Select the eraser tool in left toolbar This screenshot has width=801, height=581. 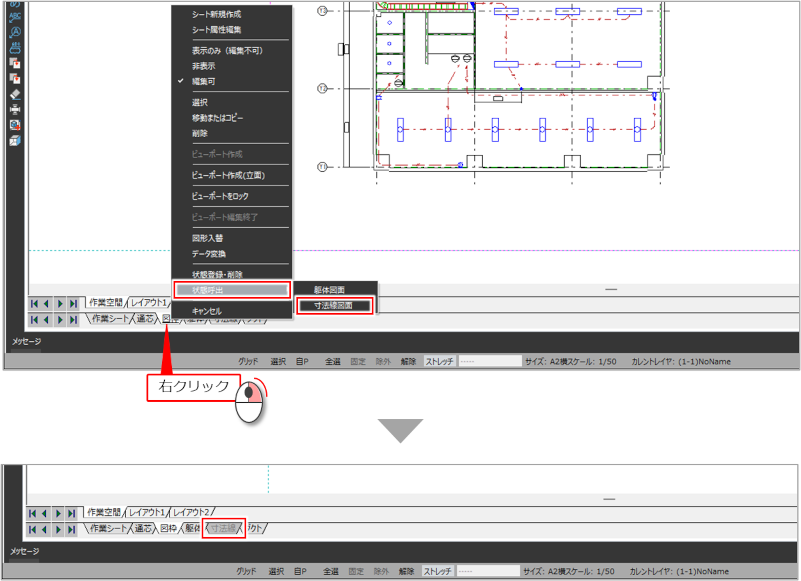click(x=15, y=93)
